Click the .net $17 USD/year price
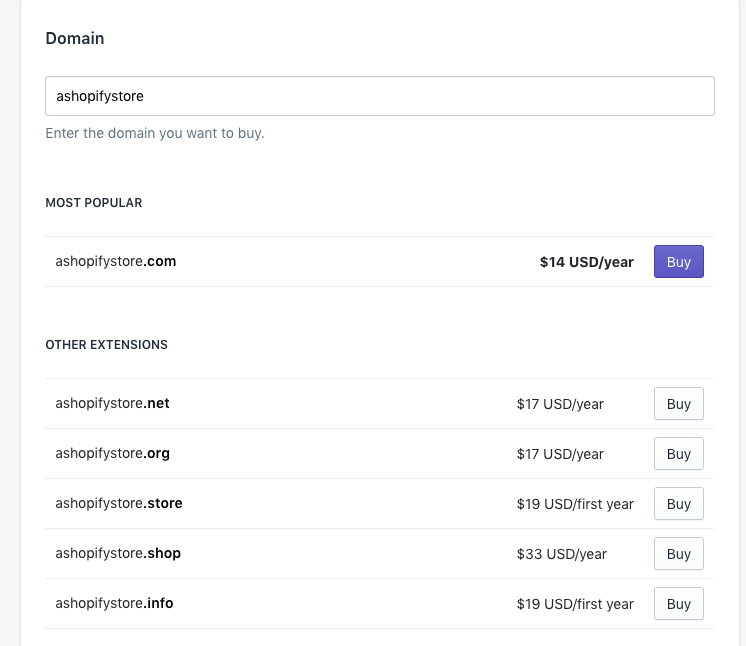 tap(560, 404)
